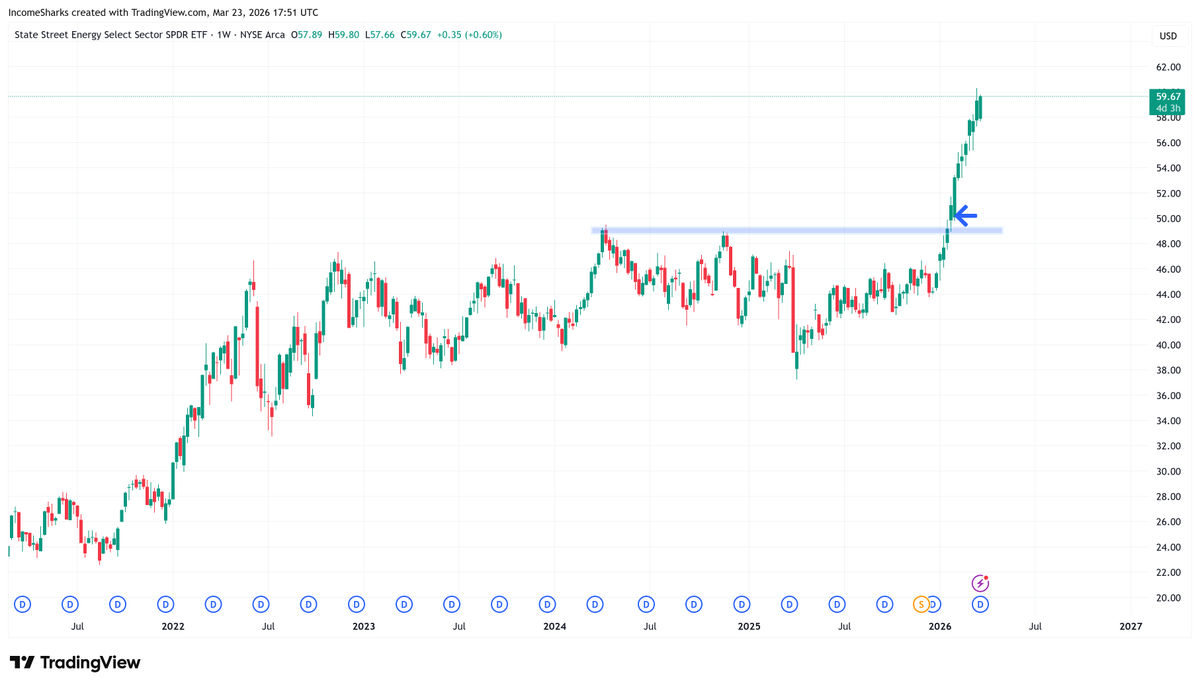This screenshot has height=687, width=1200.
Task: Click the 2023 time axis label
Action: (364, 627)
